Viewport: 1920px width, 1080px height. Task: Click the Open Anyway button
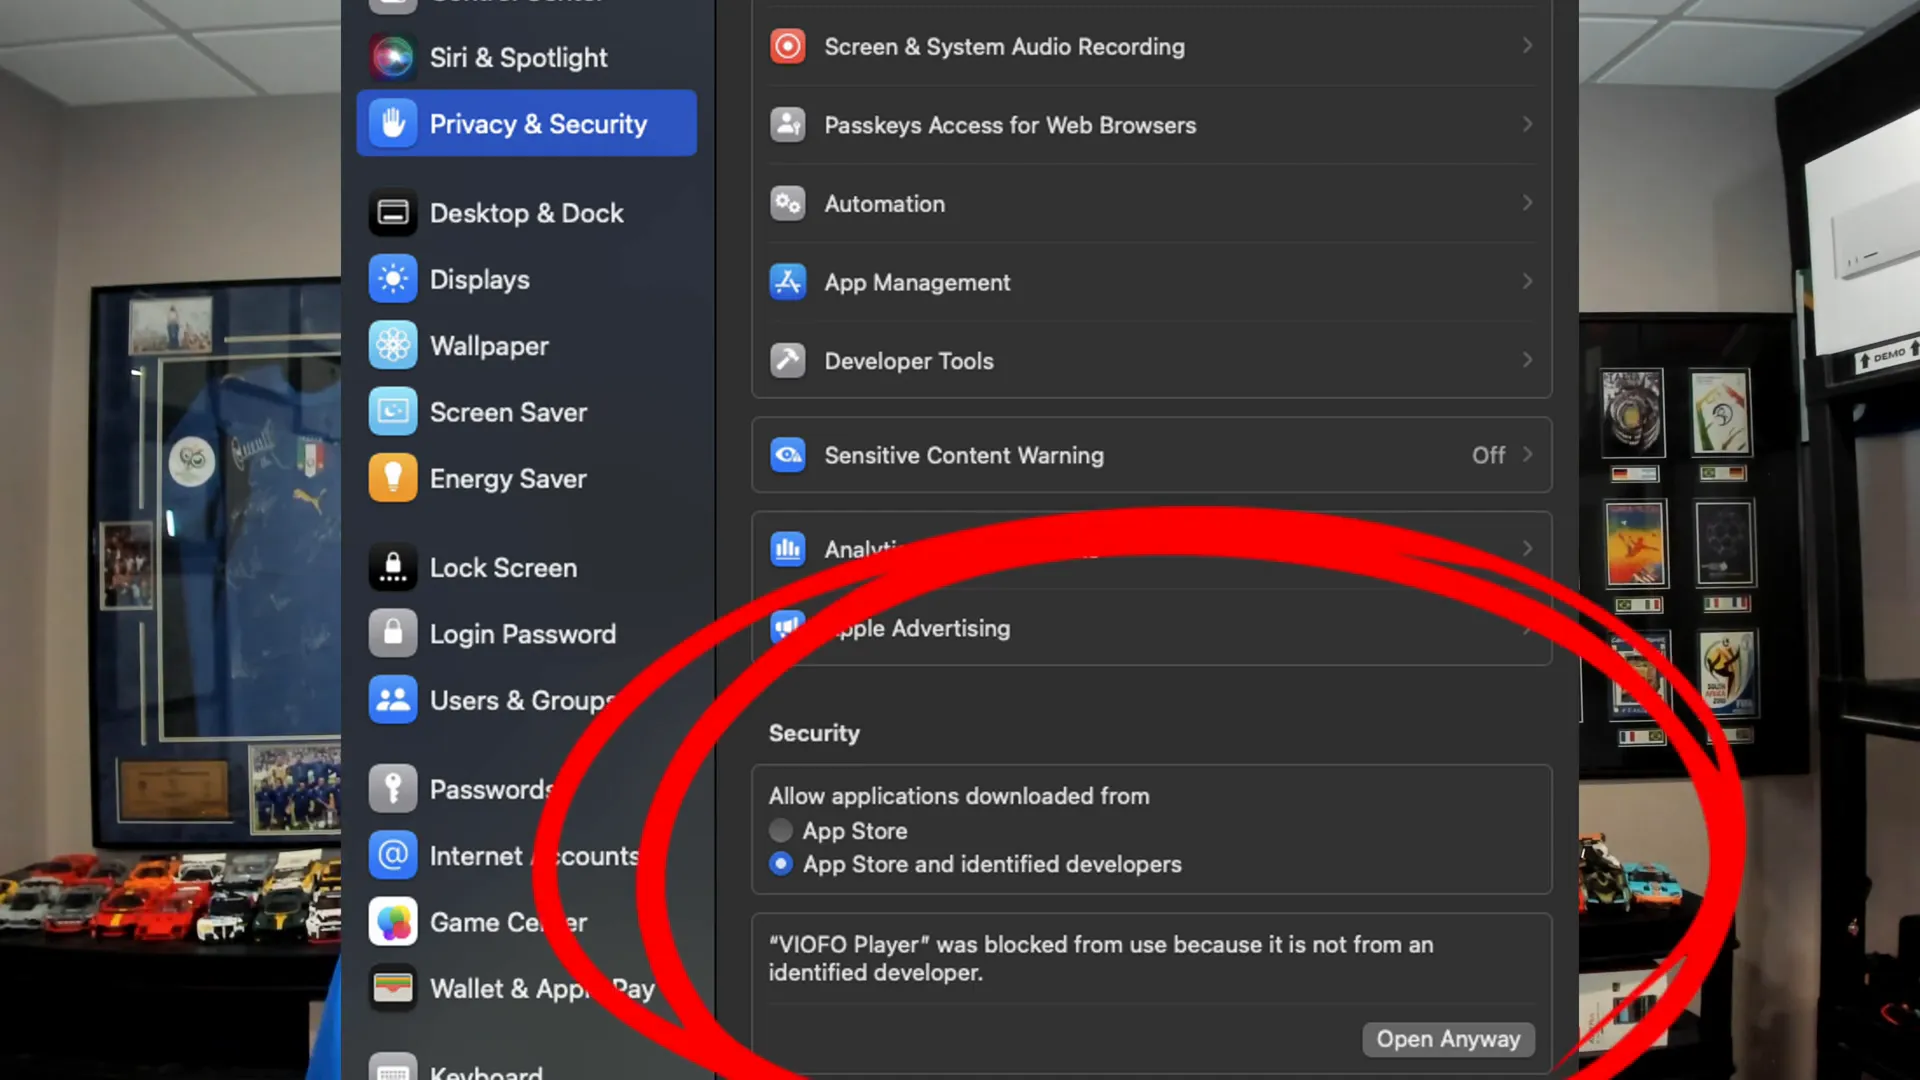(1448, 1039)
